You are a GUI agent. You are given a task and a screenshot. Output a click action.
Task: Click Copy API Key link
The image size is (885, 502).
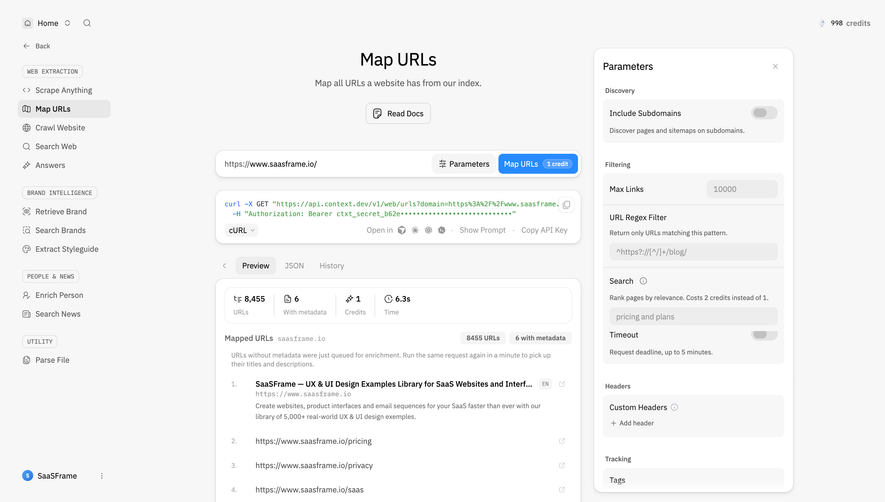click(x=544, y=230)
